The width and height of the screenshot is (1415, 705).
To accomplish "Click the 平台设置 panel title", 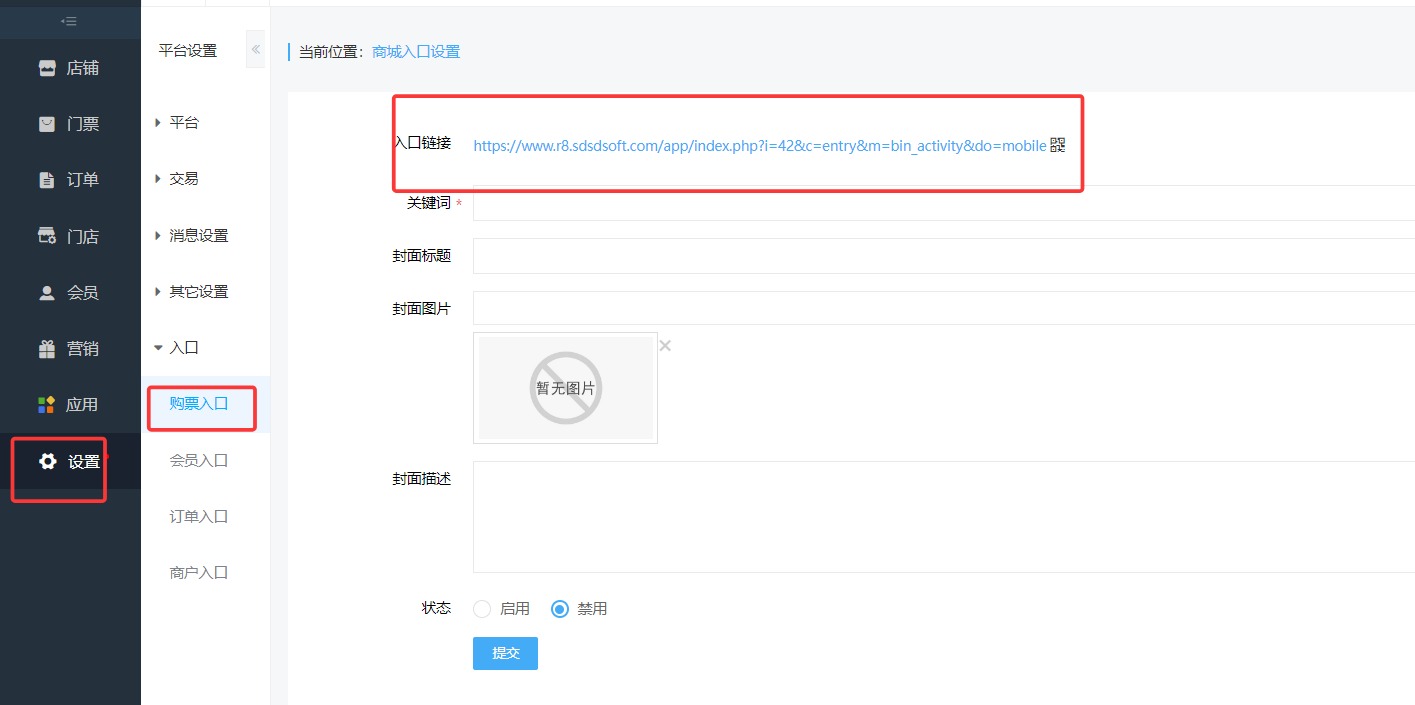I will click(x=188, y=50).
